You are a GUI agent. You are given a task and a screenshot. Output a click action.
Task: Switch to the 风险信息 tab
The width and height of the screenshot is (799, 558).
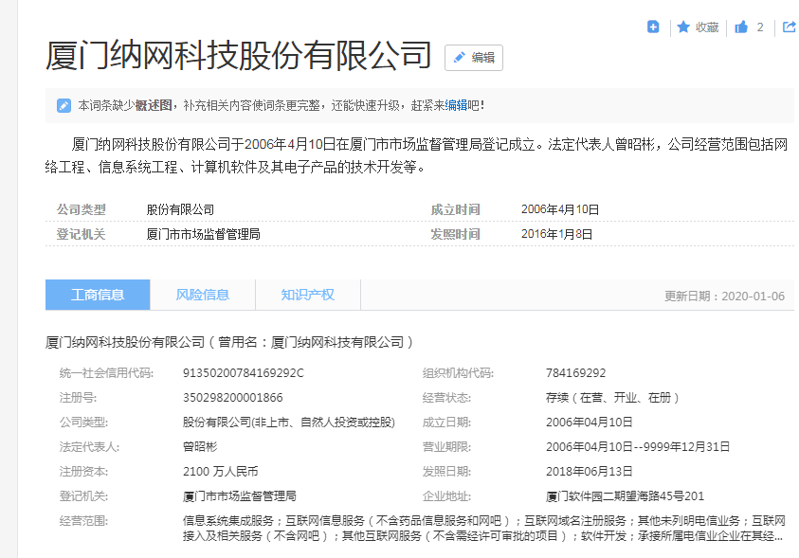click(x=203, y=295)
